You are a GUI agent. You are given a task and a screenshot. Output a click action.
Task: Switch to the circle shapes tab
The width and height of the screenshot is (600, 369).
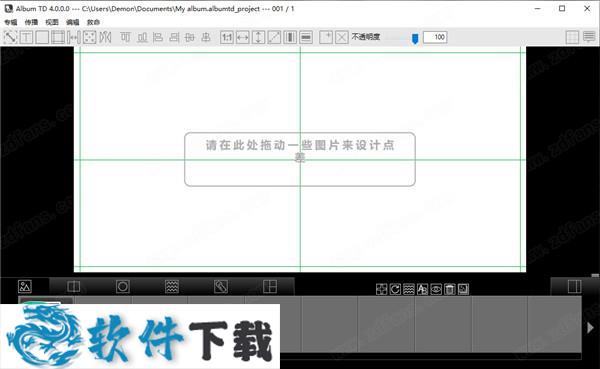(x=123, y=286)
